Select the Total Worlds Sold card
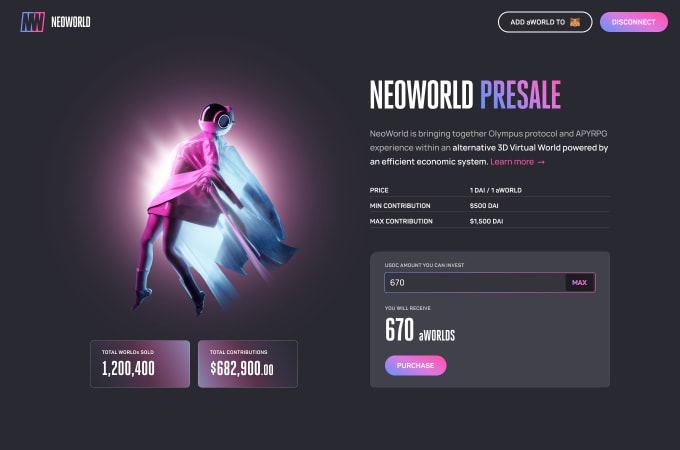 coord(140,364)
